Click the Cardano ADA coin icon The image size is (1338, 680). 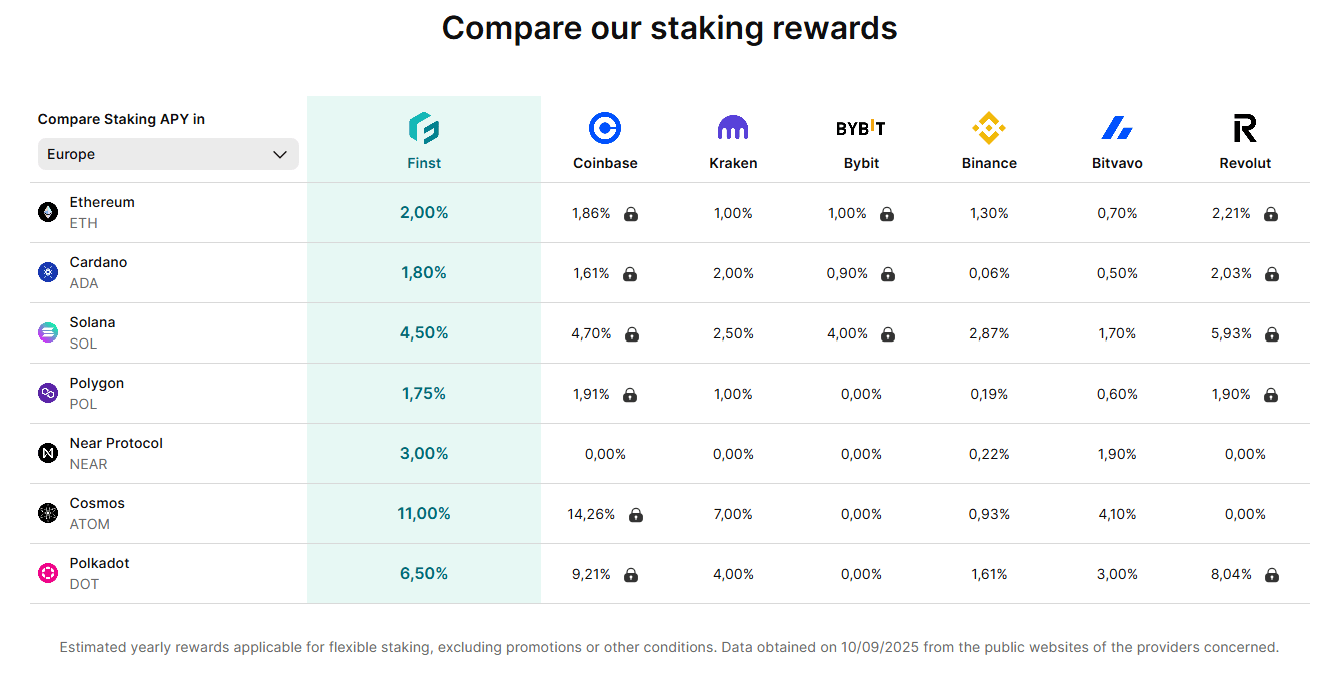point(48,272)
